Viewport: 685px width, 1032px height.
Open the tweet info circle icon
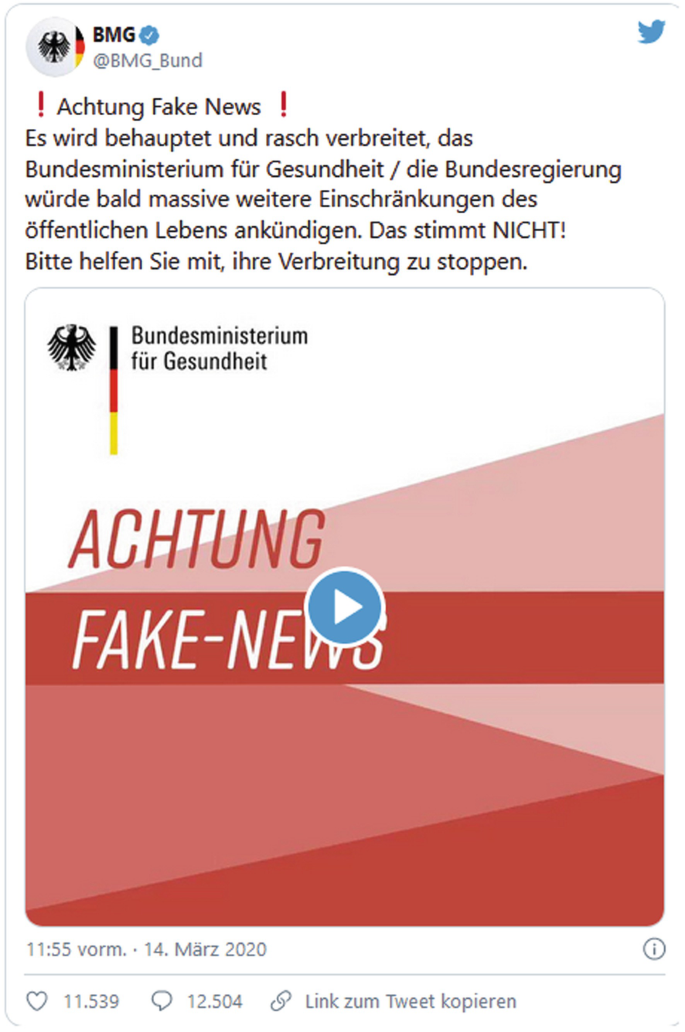tap(653, 949)
